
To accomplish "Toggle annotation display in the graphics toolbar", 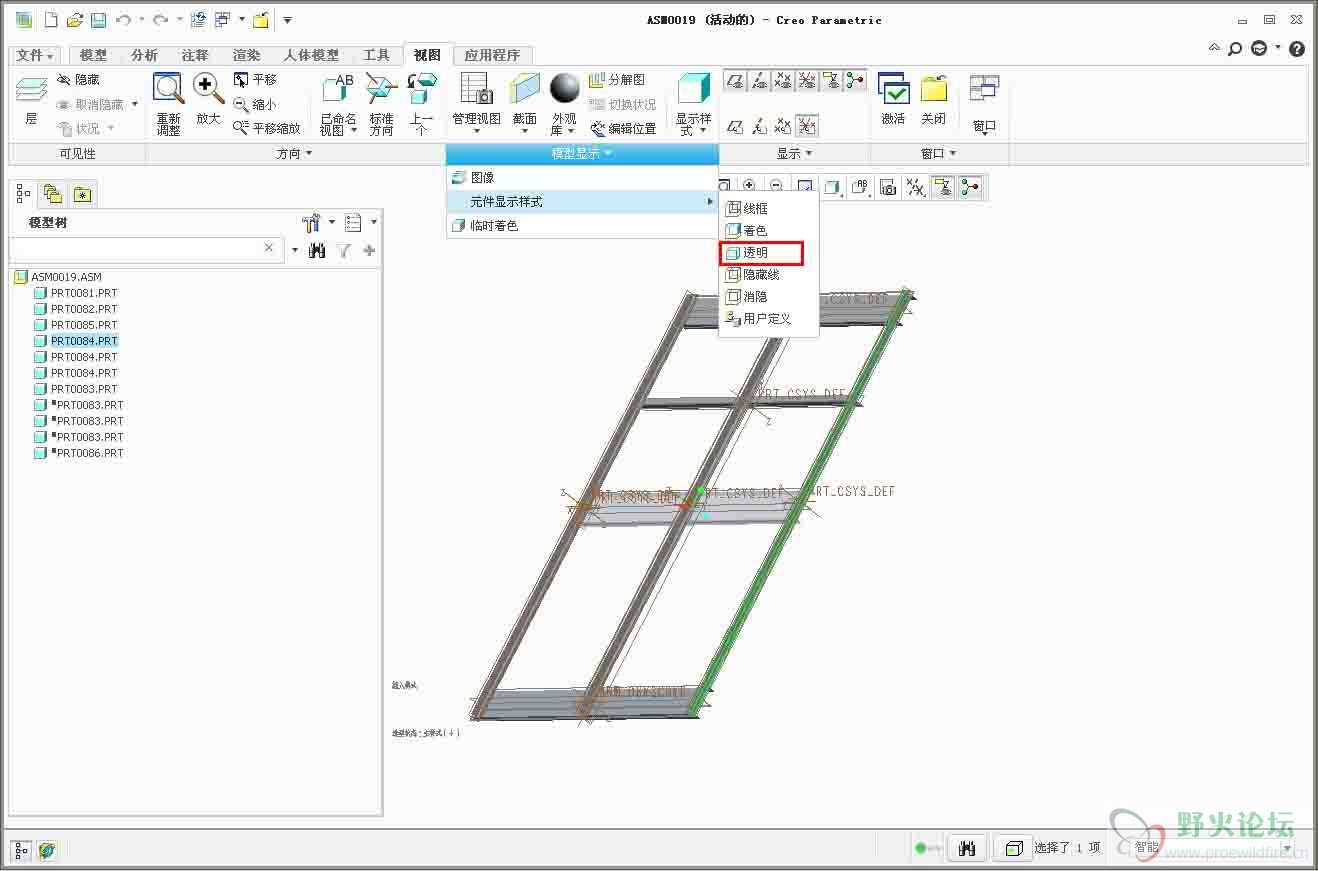I will [943, 187].
